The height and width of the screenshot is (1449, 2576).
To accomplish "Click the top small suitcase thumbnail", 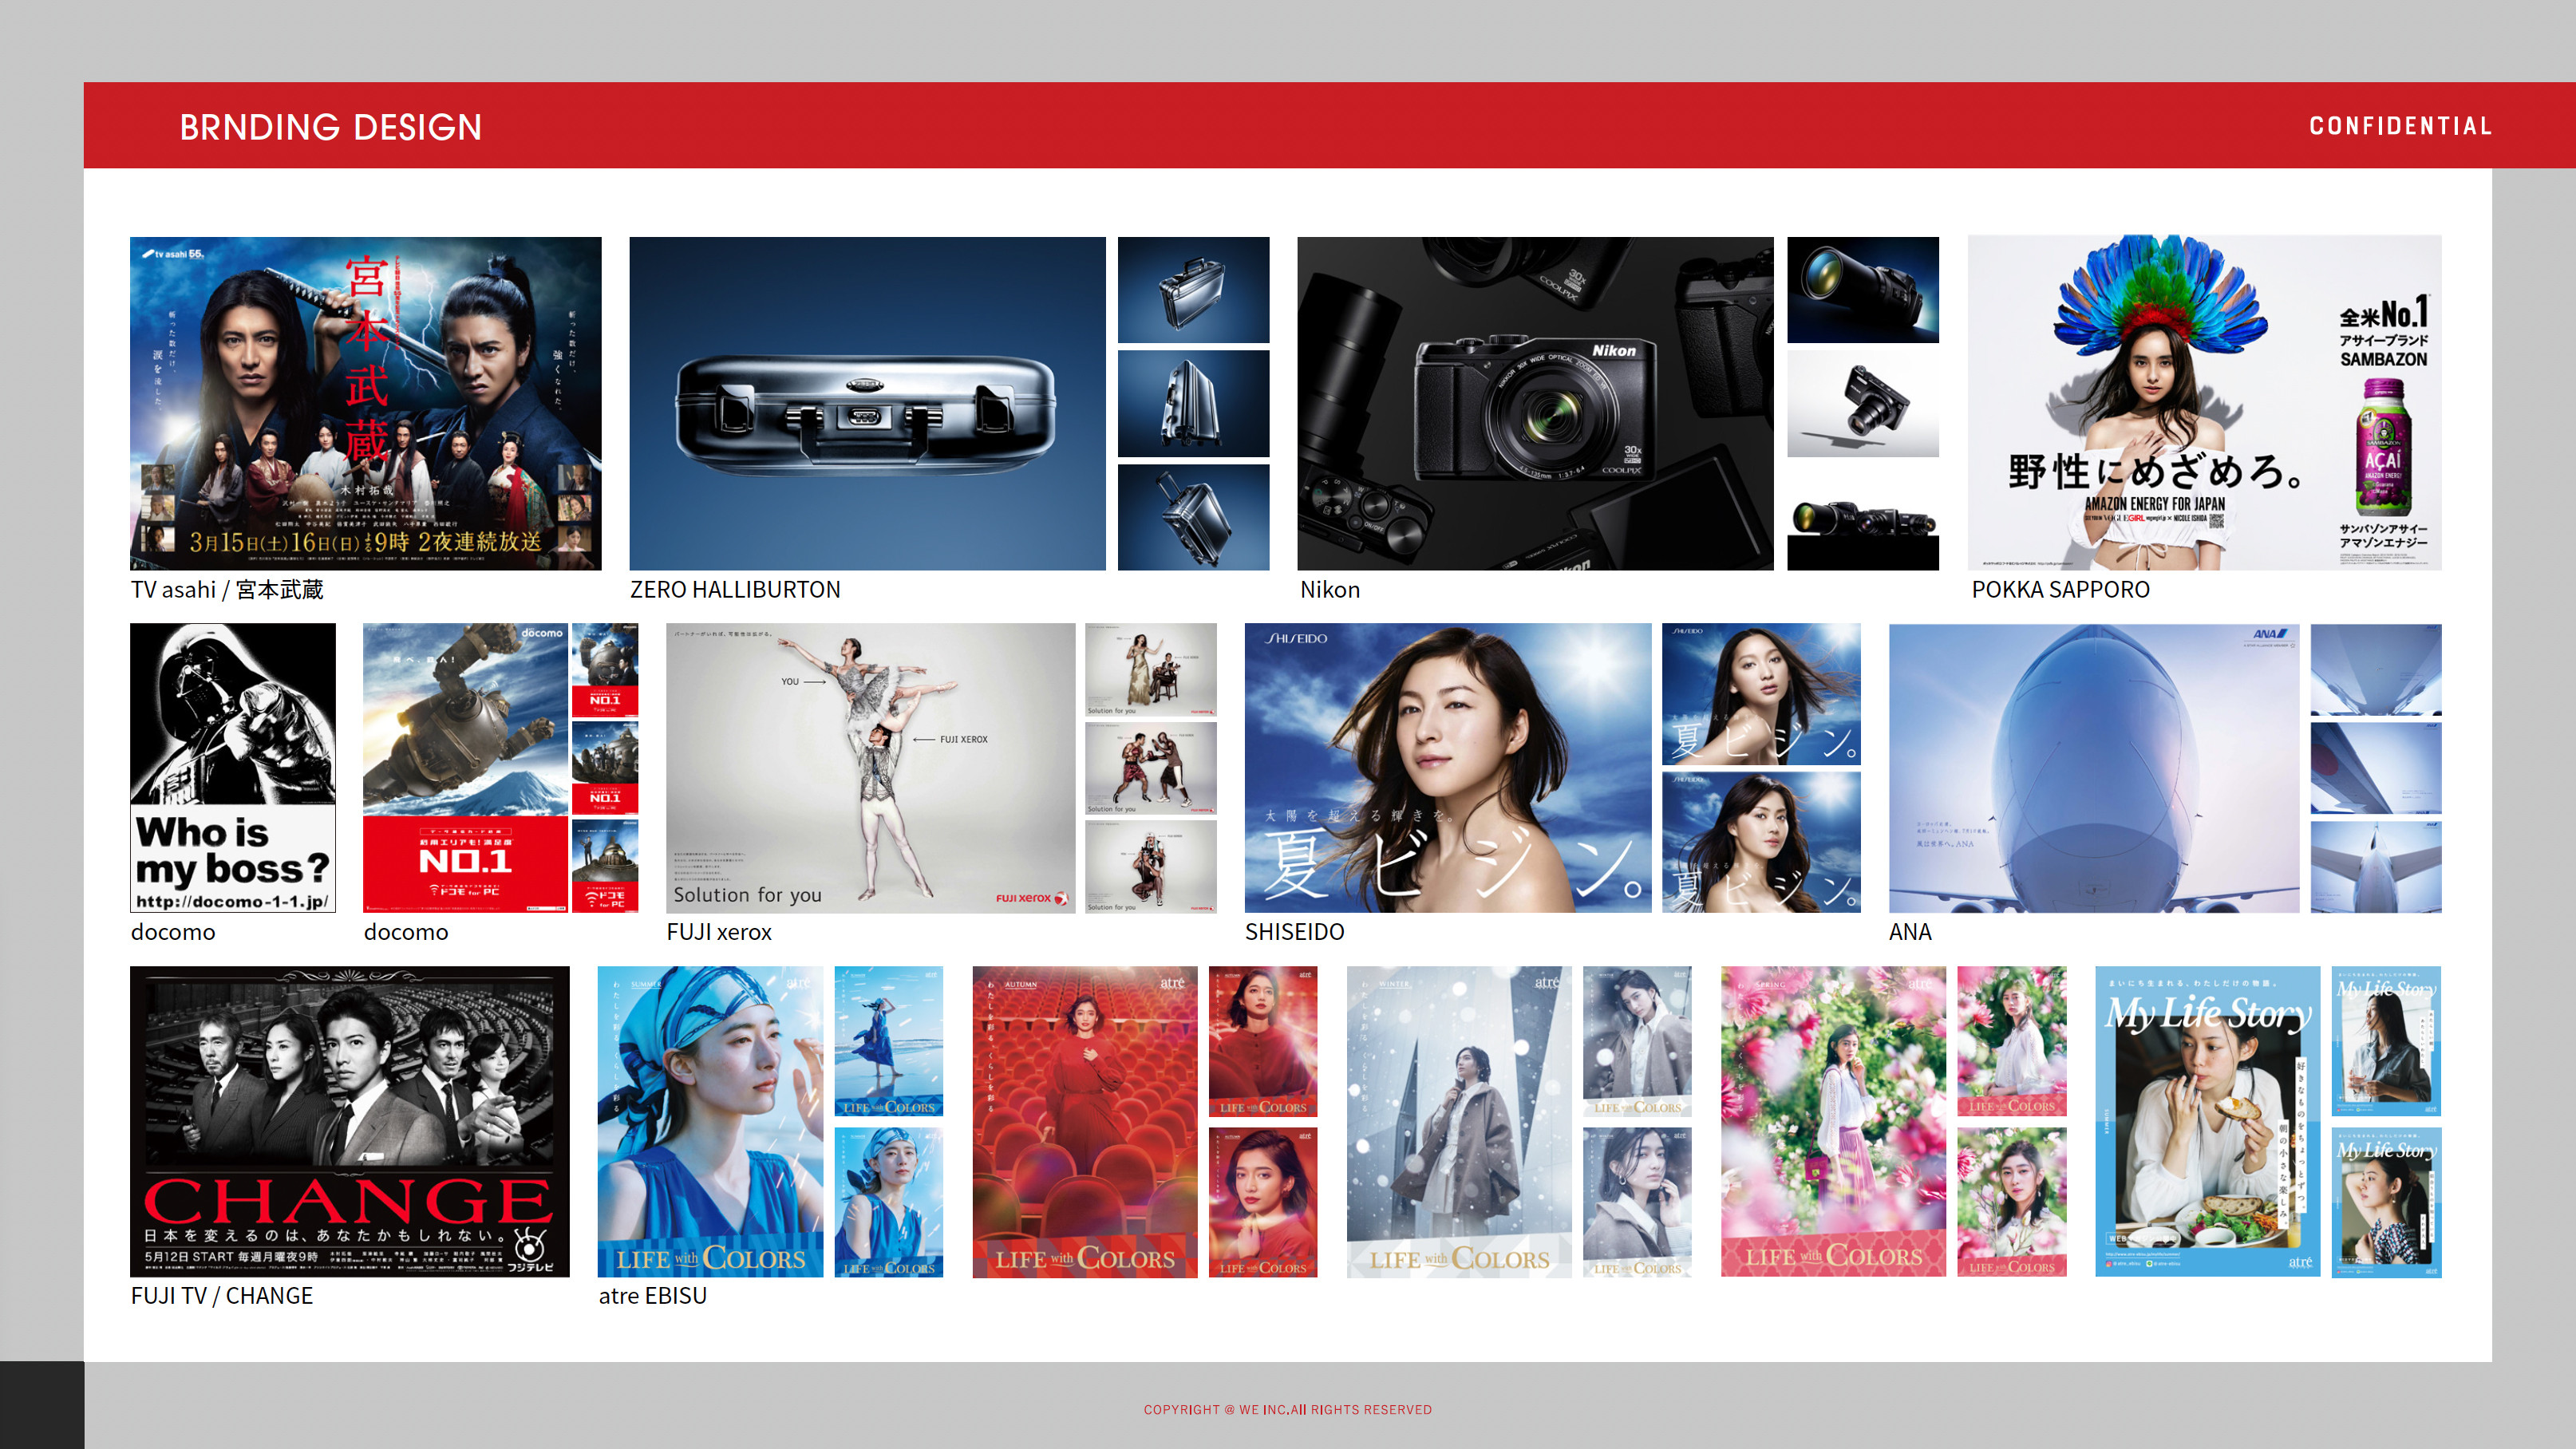I will (1192, 289).
